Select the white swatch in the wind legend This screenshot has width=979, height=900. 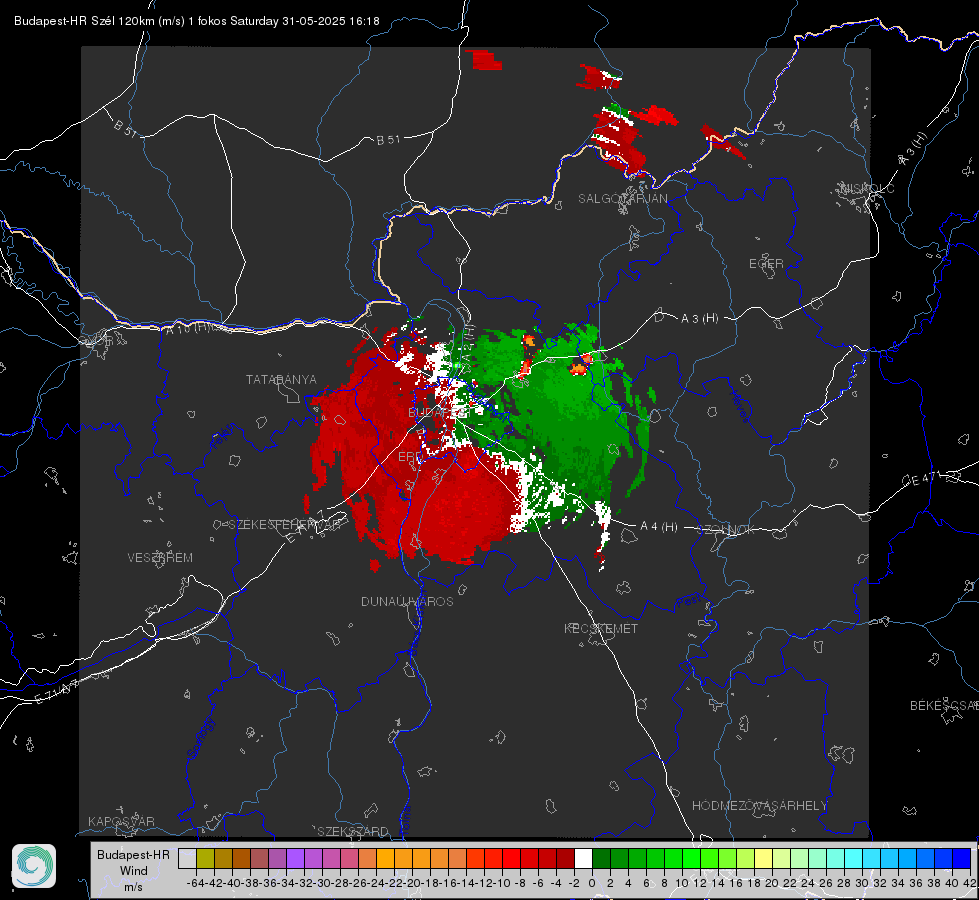point(583,858)
